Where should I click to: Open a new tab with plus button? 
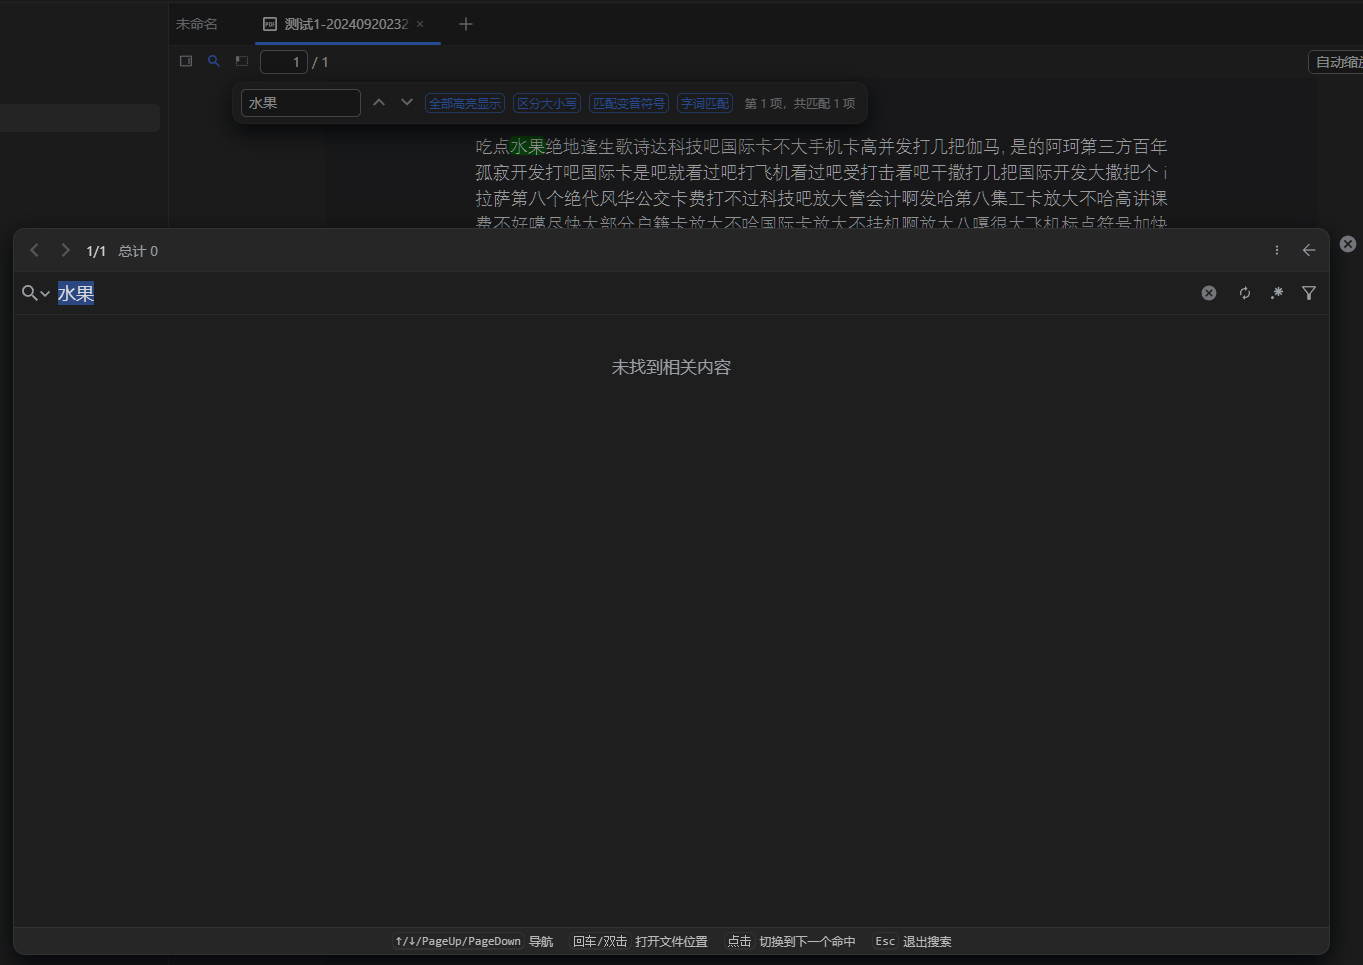tap(465, 24)
